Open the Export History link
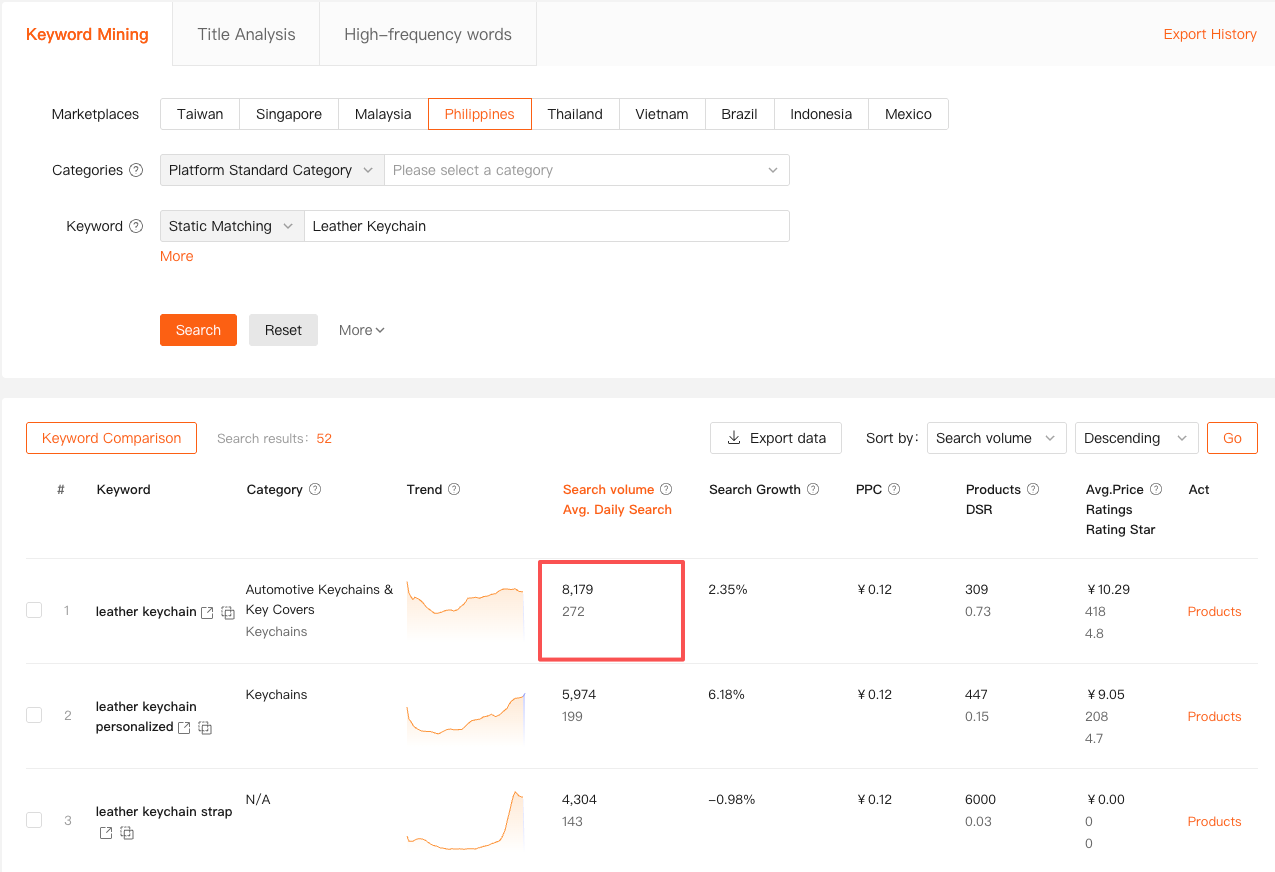The width and height of the screenshot is (1275, 872). coord(1209,34)
